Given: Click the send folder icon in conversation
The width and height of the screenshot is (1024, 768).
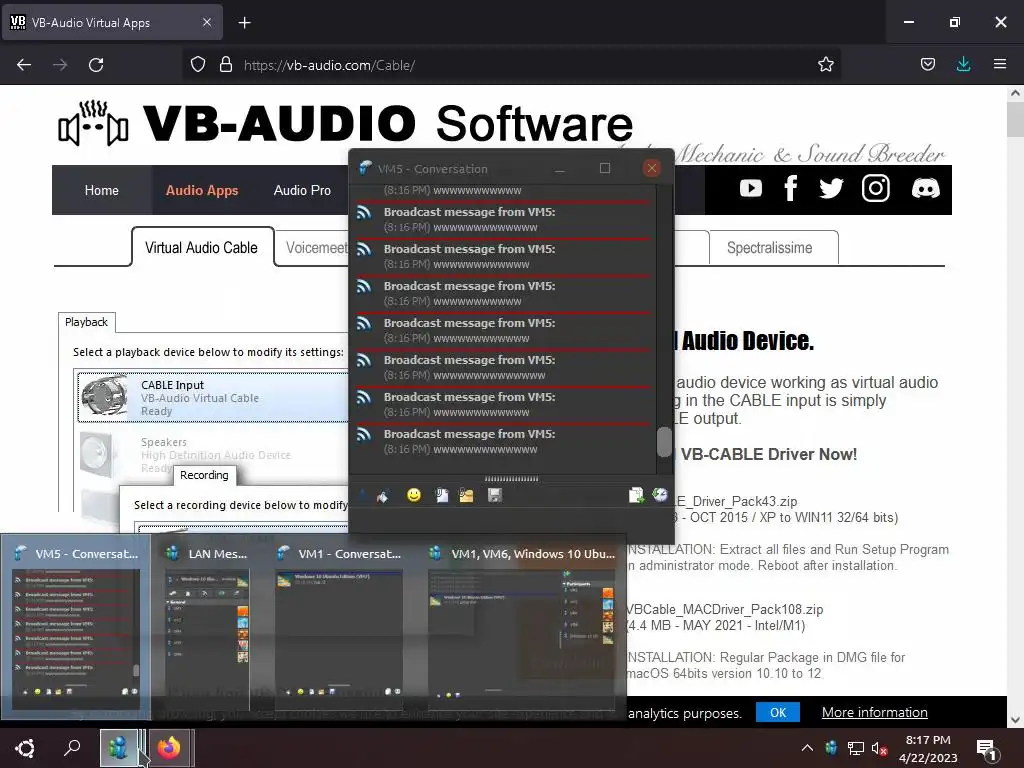Looking at the screenshot, I should click(466, 496).
